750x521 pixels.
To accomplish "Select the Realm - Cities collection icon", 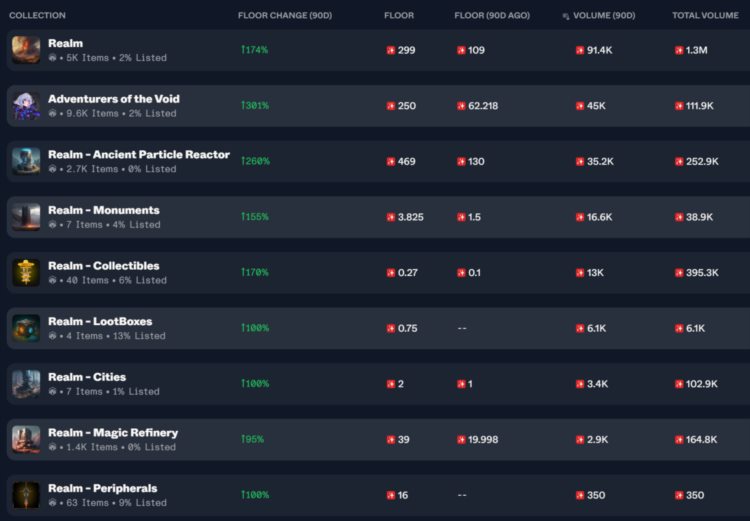I will (26, 383).
